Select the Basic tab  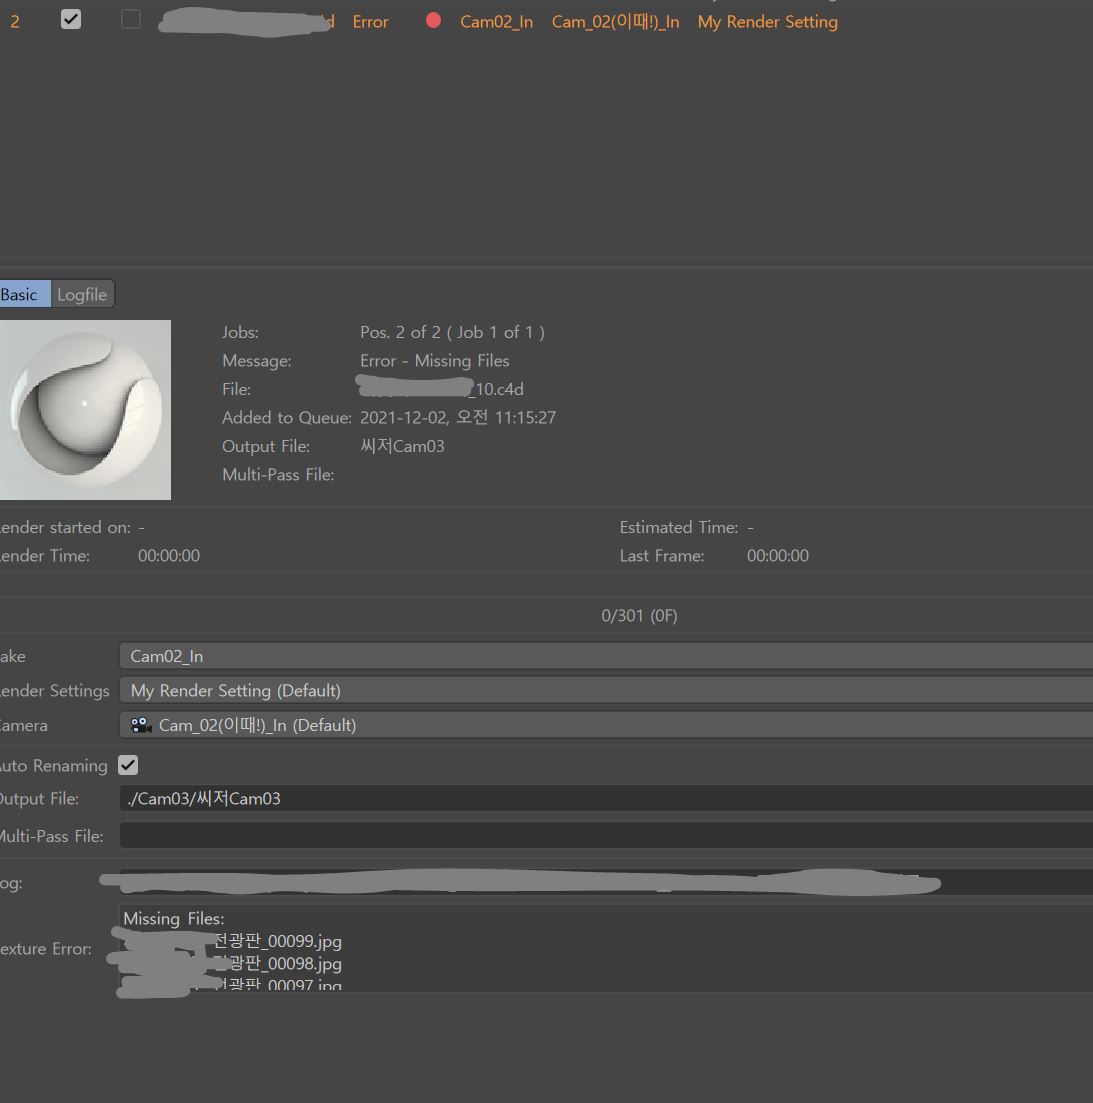[x=21, y=294]
